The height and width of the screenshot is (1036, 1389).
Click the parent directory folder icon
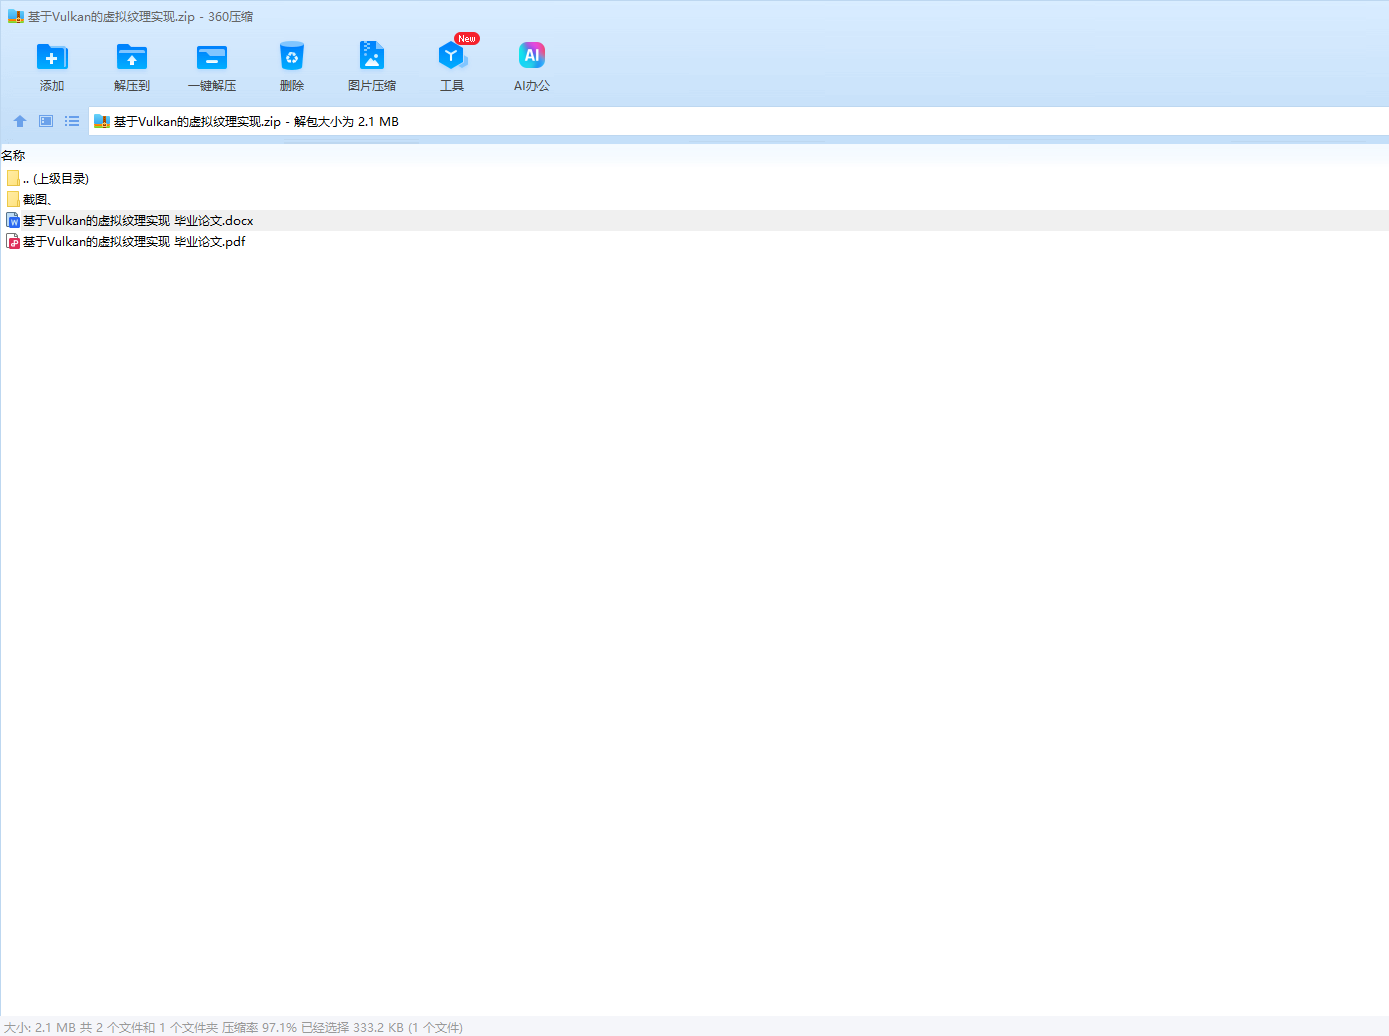click(x=13, y=178)
